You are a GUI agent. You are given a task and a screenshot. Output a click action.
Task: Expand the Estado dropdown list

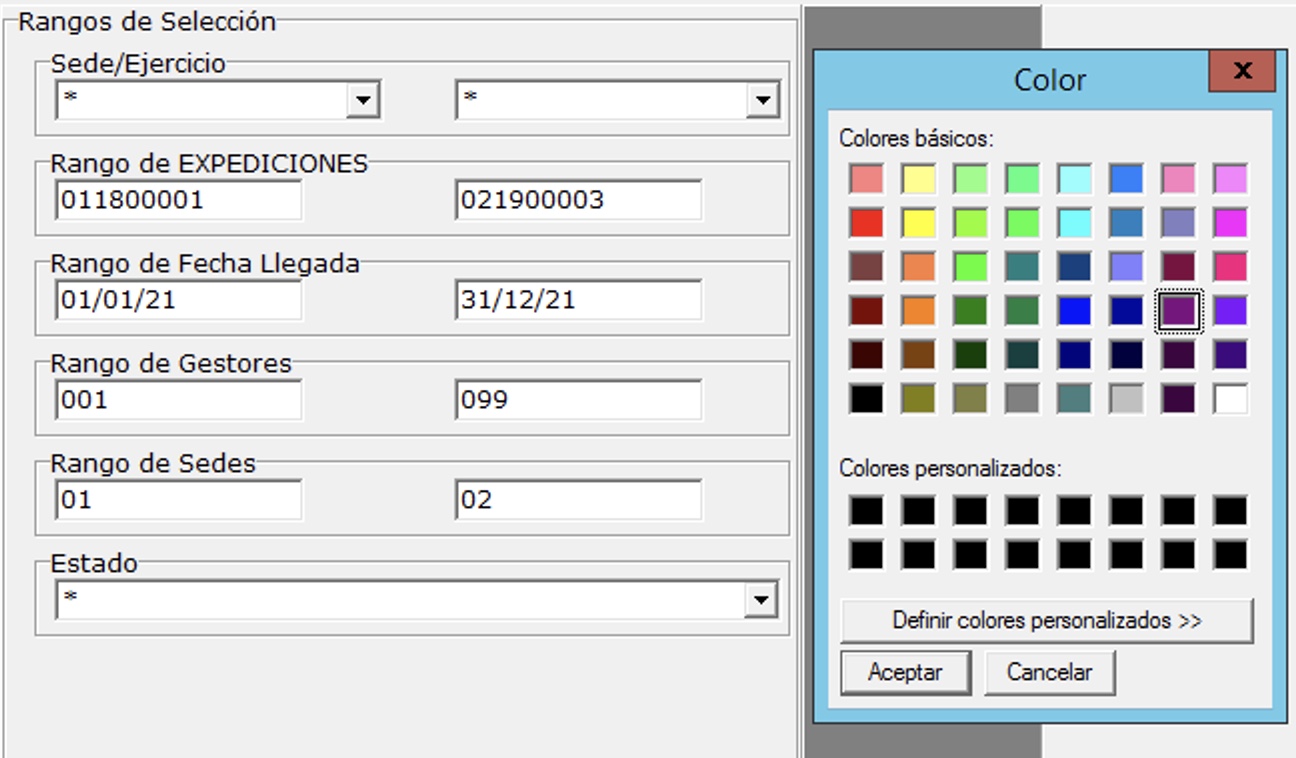[x=762, y=600]
